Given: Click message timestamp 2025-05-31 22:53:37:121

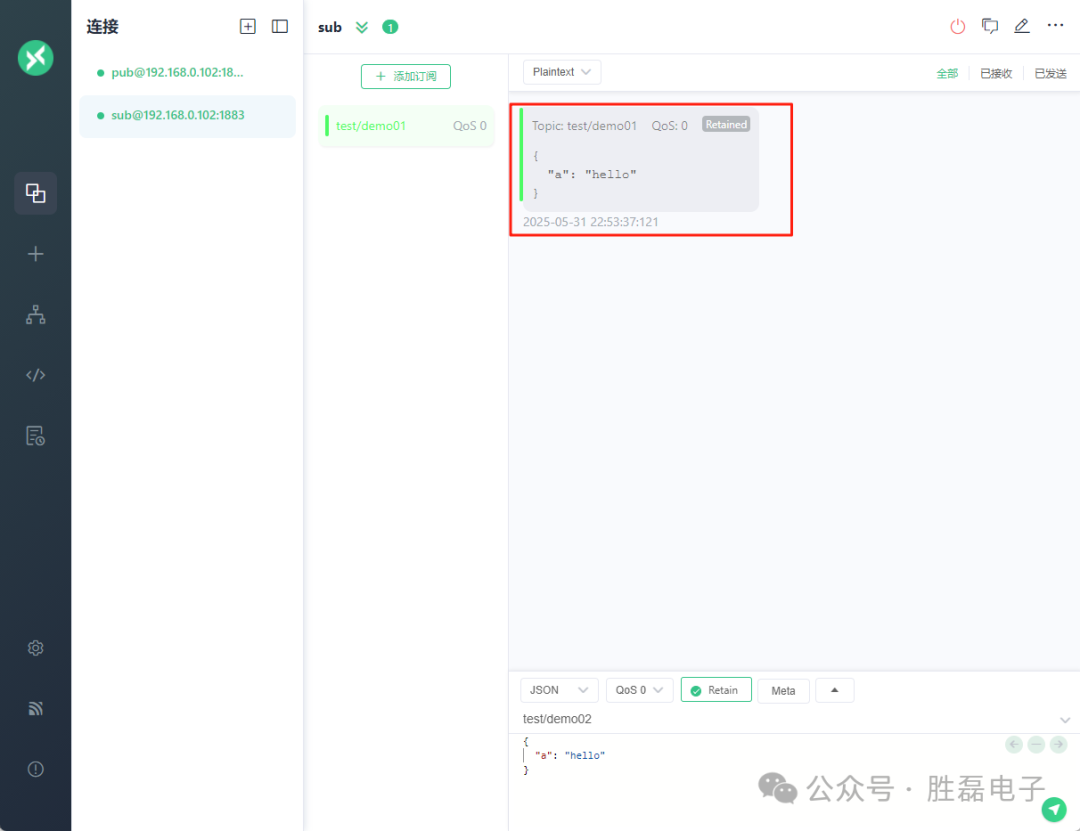Looking at the screenshot, I should click(590, 222).
